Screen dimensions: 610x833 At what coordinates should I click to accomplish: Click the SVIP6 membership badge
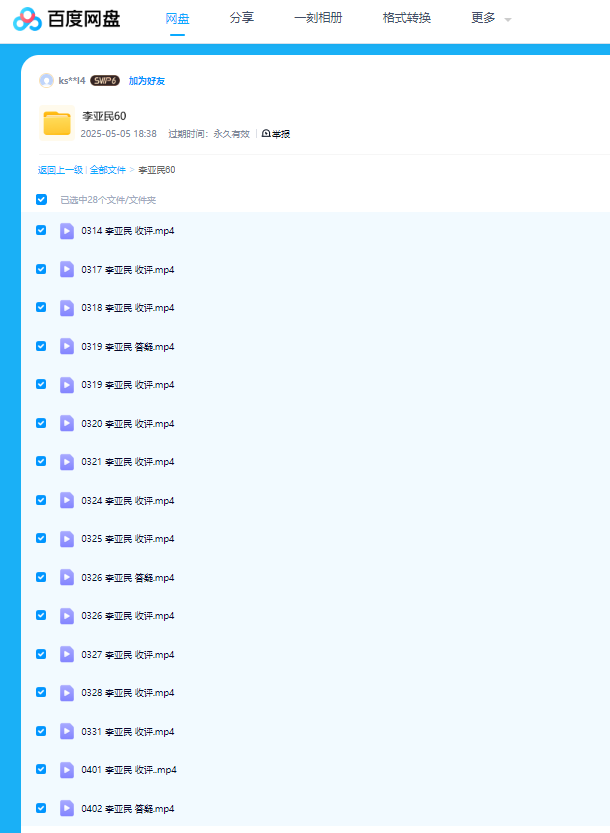(105, 80)
